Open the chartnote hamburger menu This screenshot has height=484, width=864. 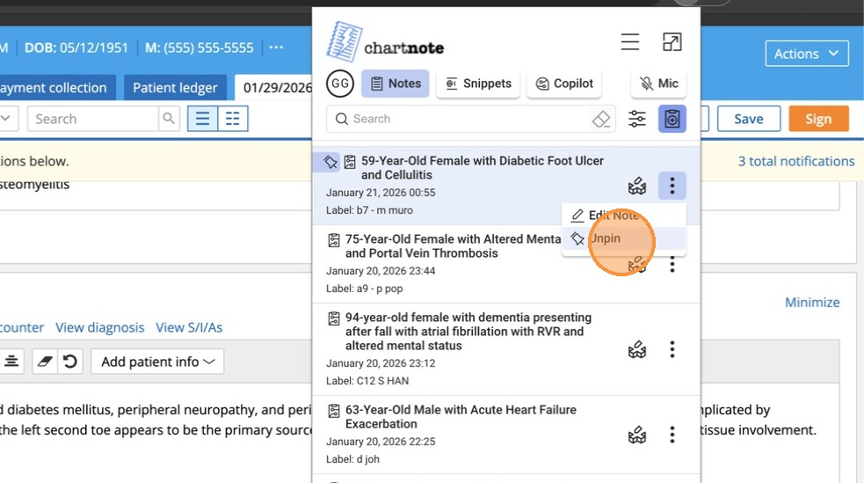[630, 42]
